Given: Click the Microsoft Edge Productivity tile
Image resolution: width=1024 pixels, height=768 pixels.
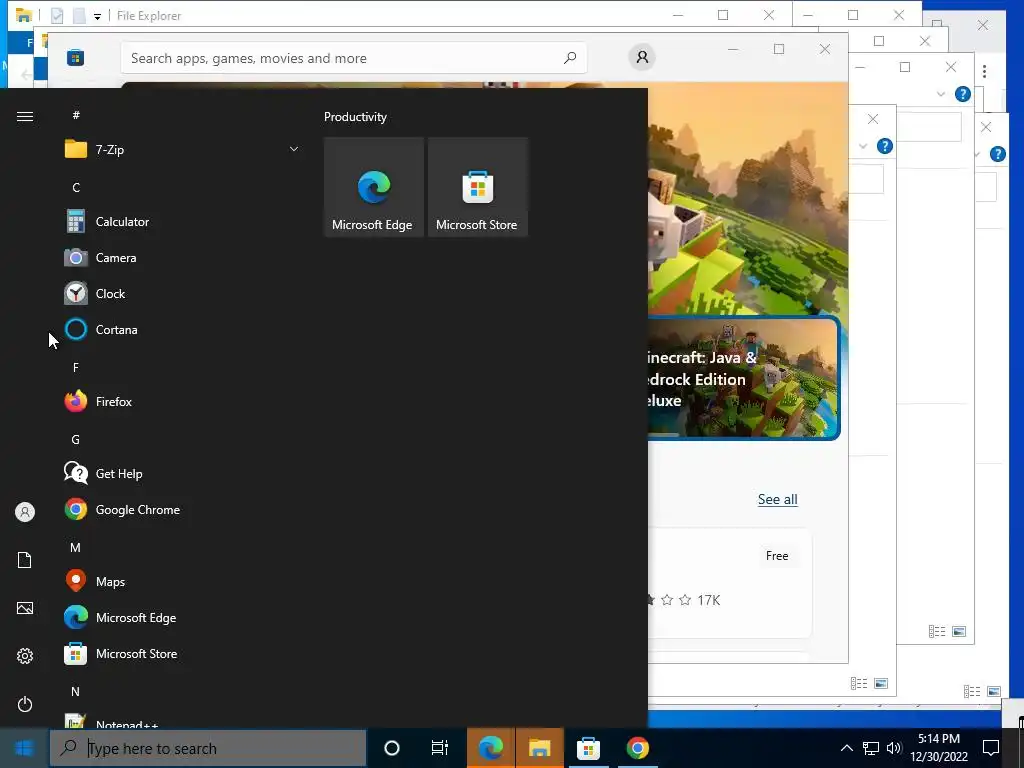Looking at the screenshot, I should 374,187.
